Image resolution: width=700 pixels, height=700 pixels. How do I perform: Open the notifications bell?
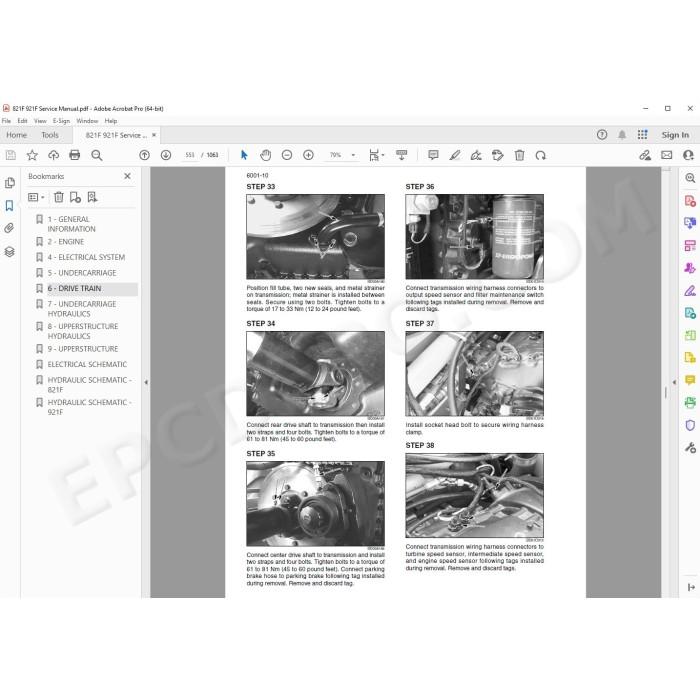(622, 135)
